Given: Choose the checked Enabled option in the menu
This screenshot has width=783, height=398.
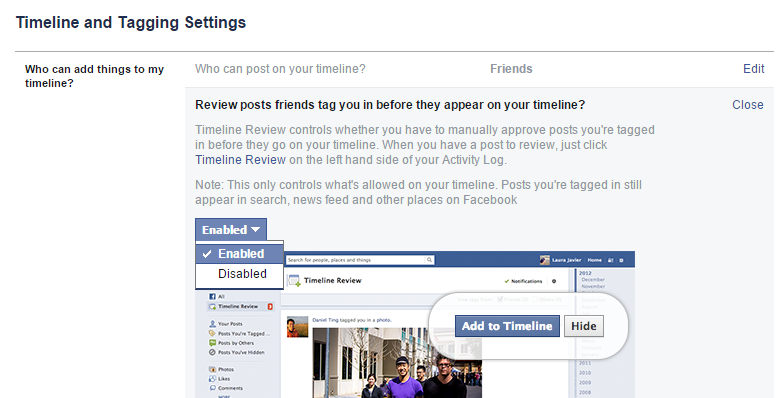Looking at the screenshot, I should pyautogui.click(x=239, y=254).
